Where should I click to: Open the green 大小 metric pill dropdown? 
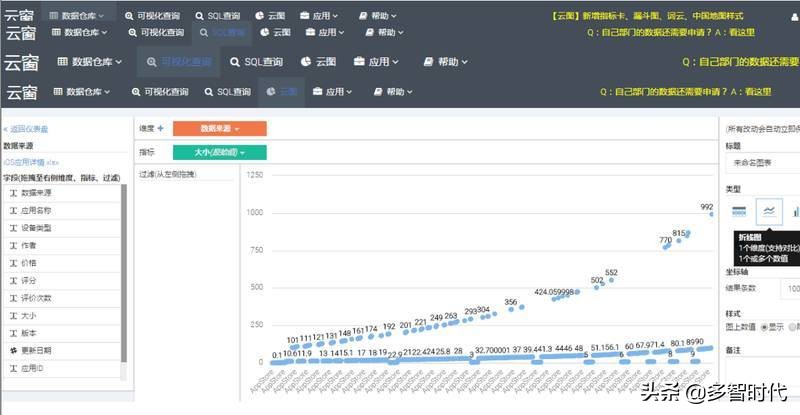tap(219, 153)
